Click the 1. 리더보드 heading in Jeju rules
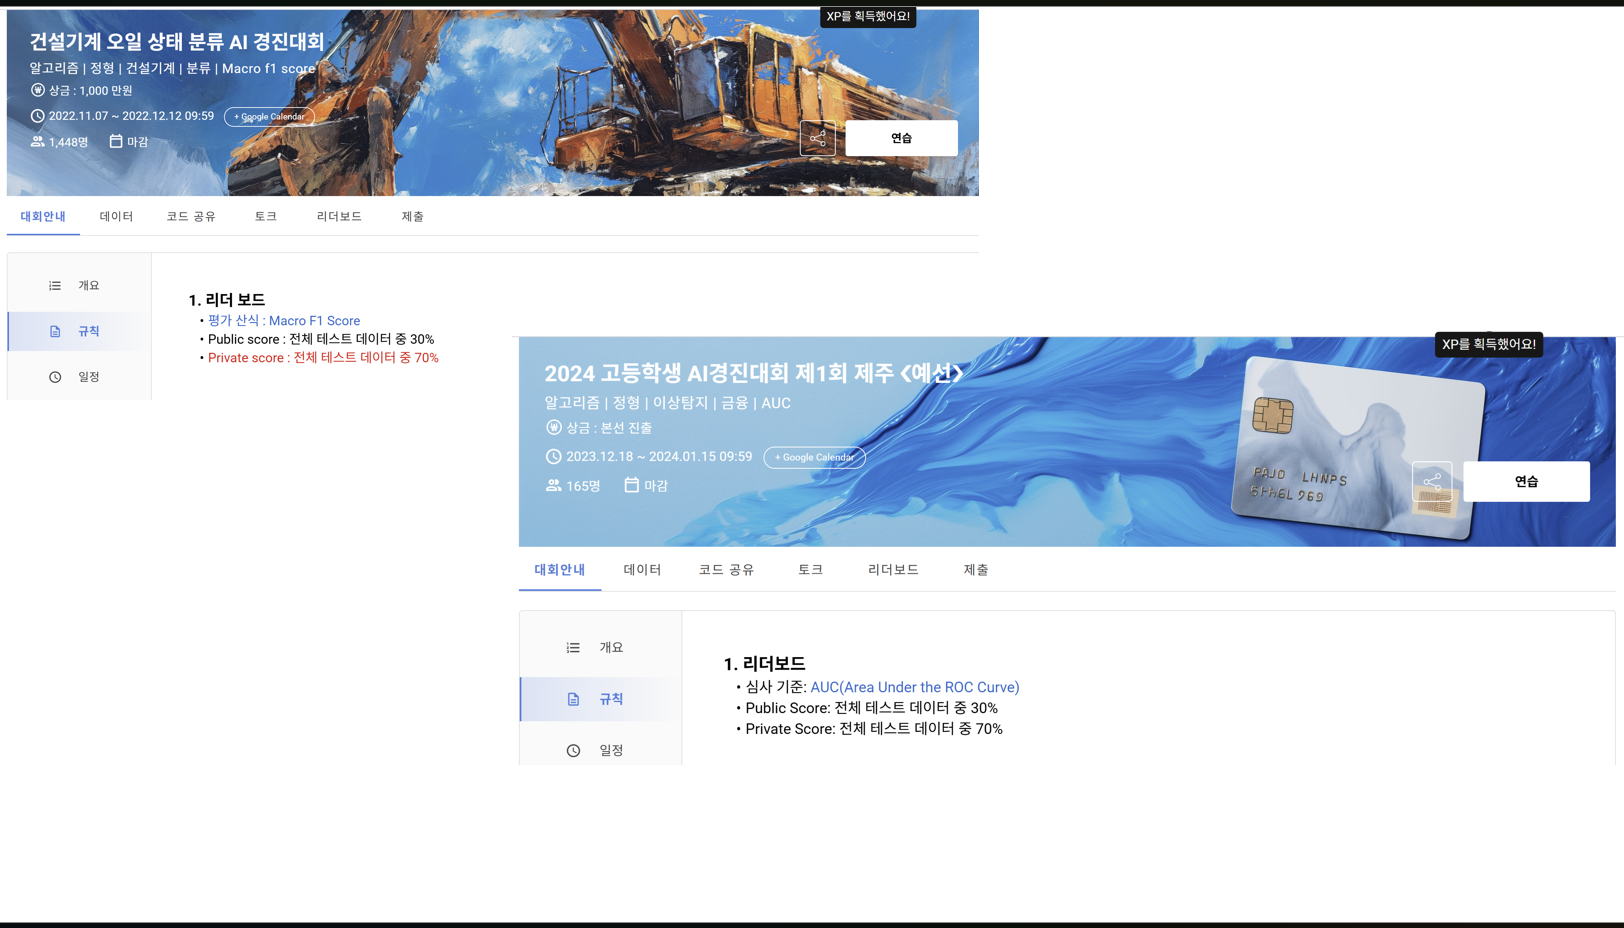This screenshot has height=928, width=1624. coord(764,664)
